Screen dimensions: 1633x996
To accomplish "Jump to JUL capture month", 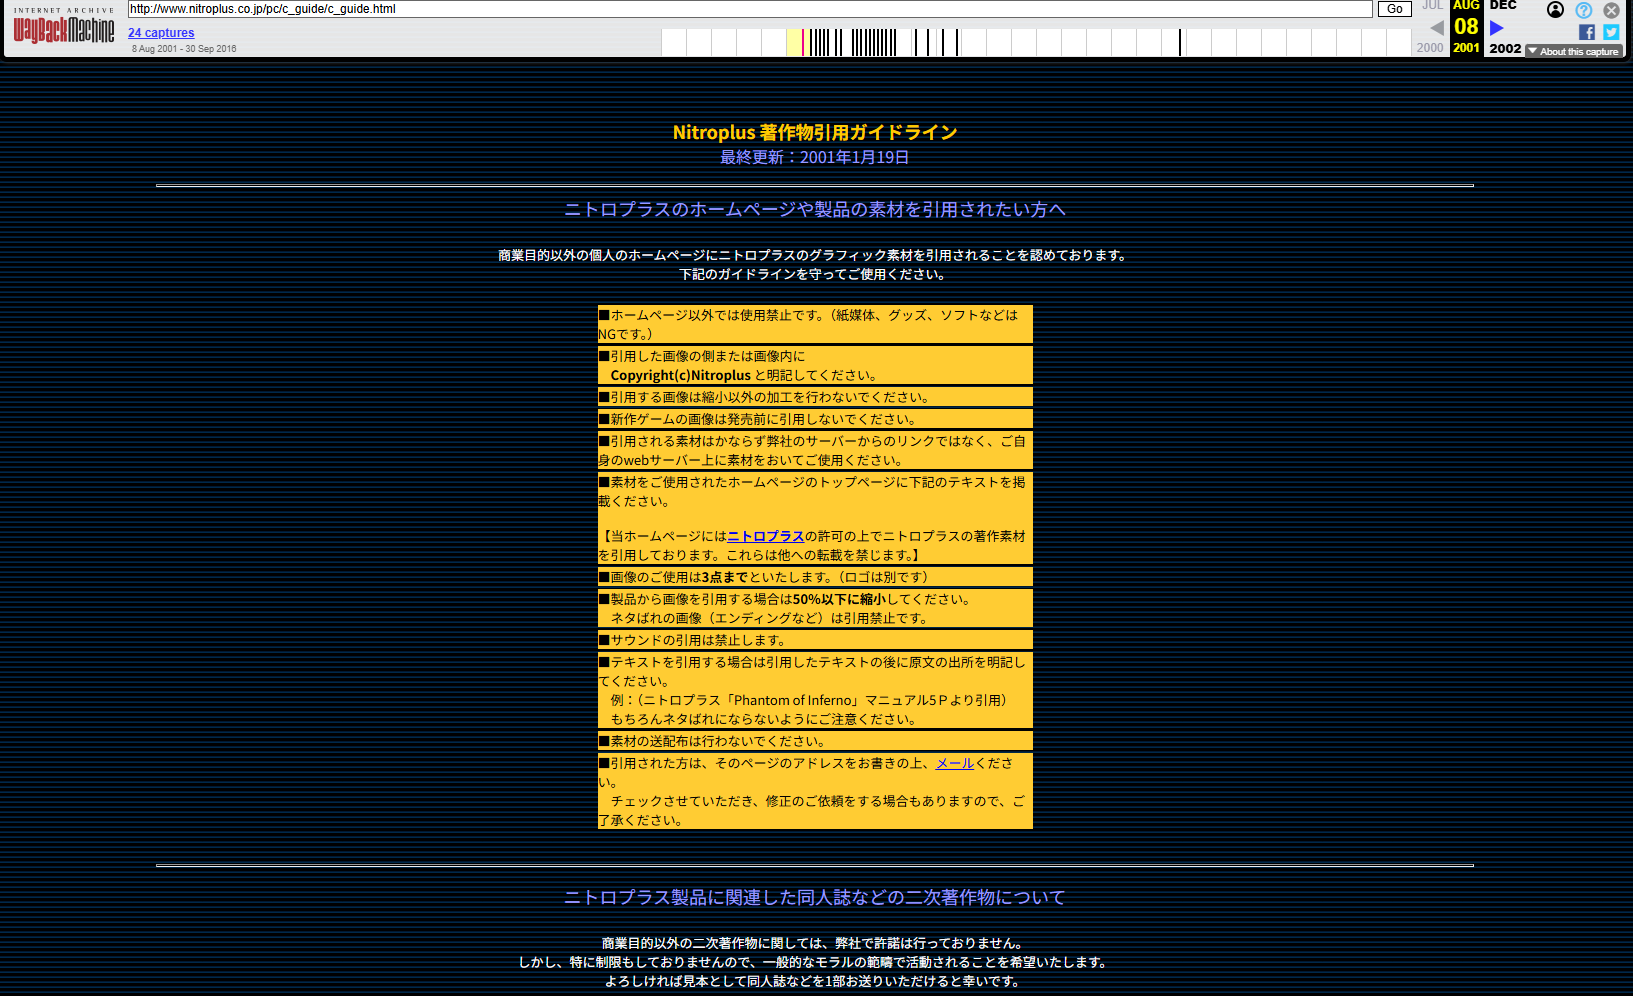I will pyautogui.click(x=1433, y=5).
